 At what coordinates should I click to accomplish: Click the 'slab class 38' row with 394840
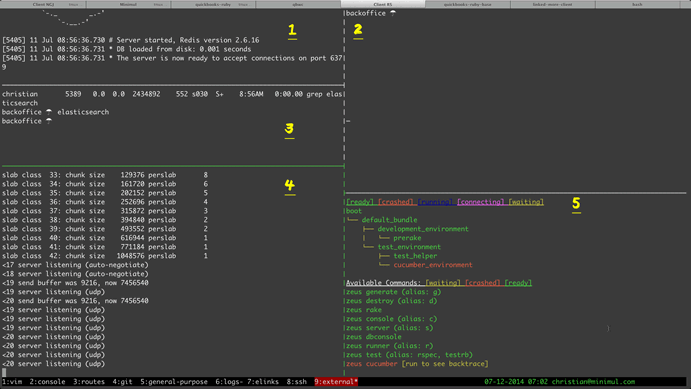pyautogui.click(x=105, y=220)
